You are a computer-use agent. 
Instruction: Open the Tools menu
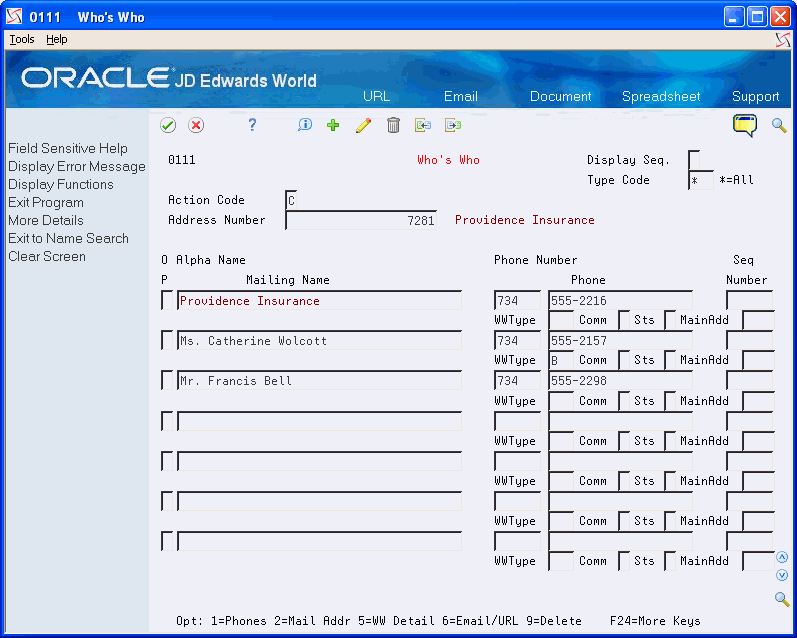pyautogui.click(x=22, y=39)
